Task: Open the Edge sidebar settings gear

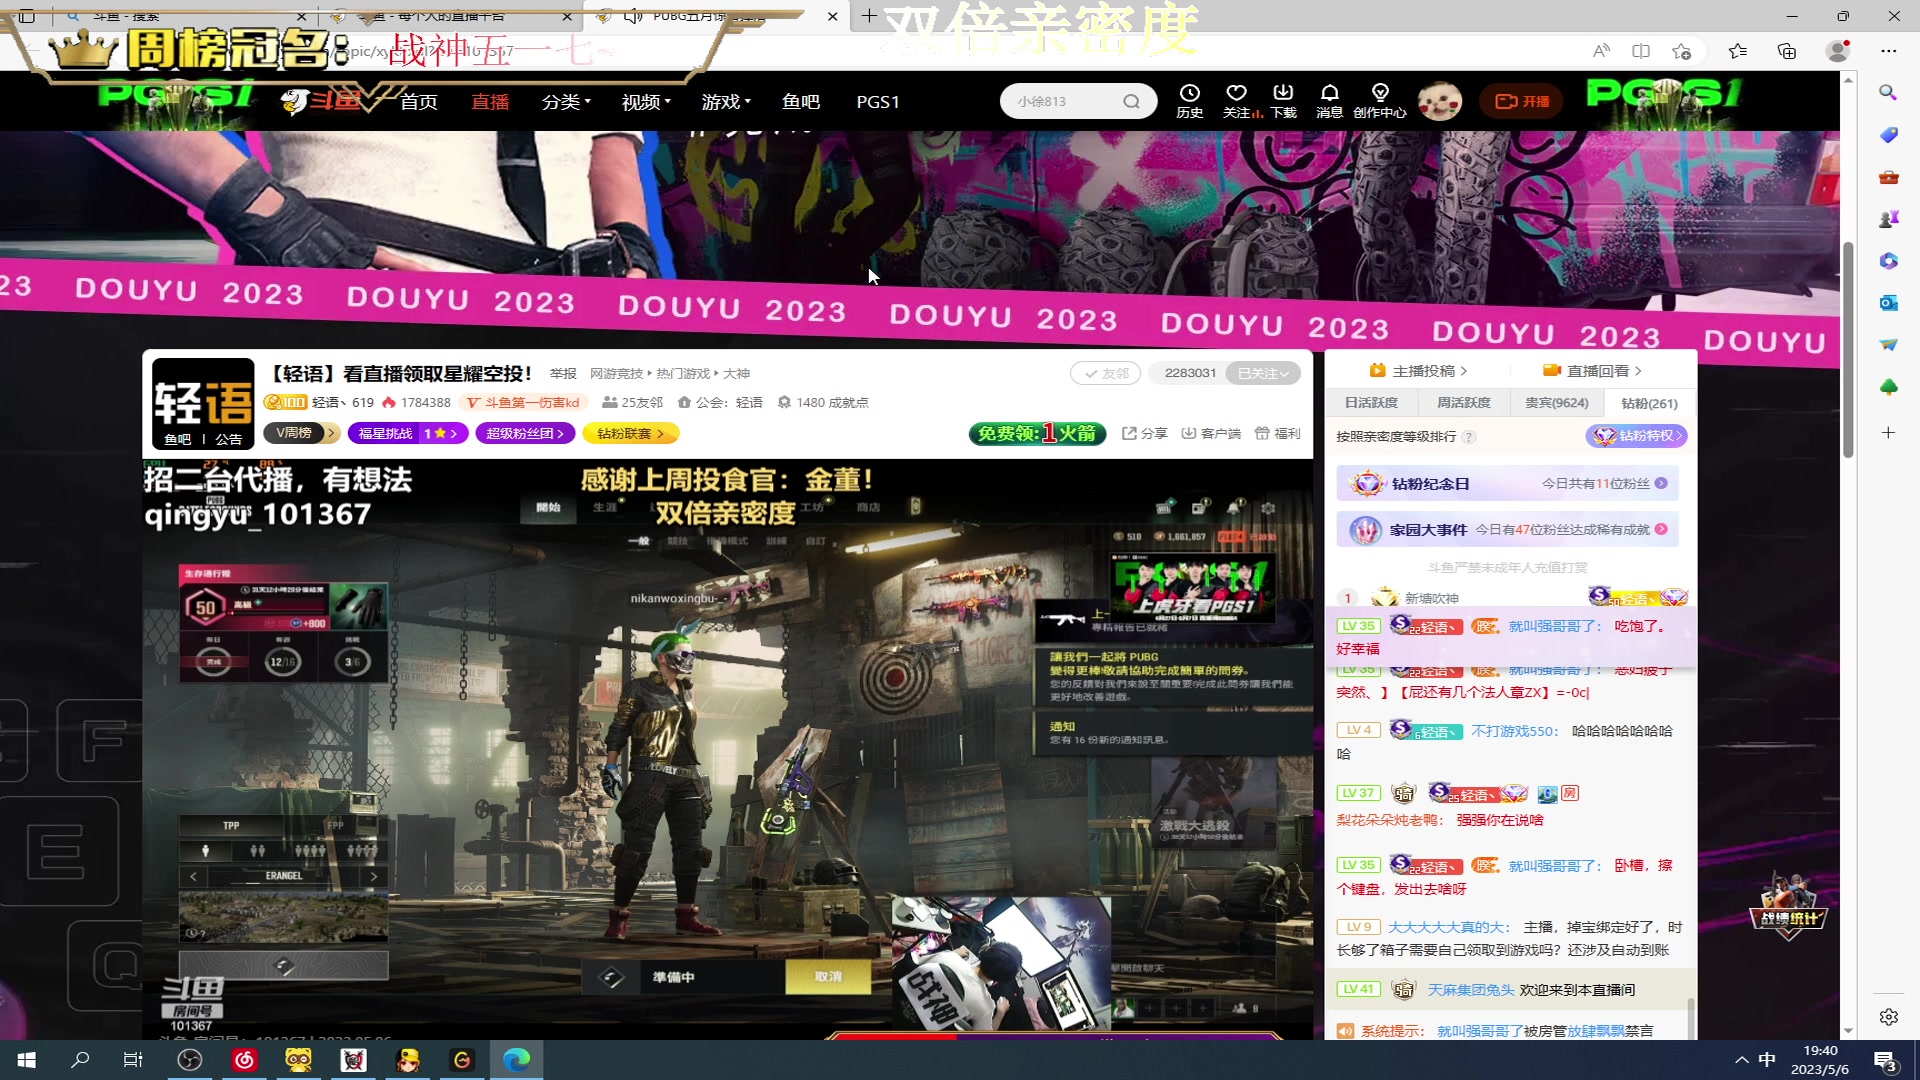Action: [1888, 1016]
